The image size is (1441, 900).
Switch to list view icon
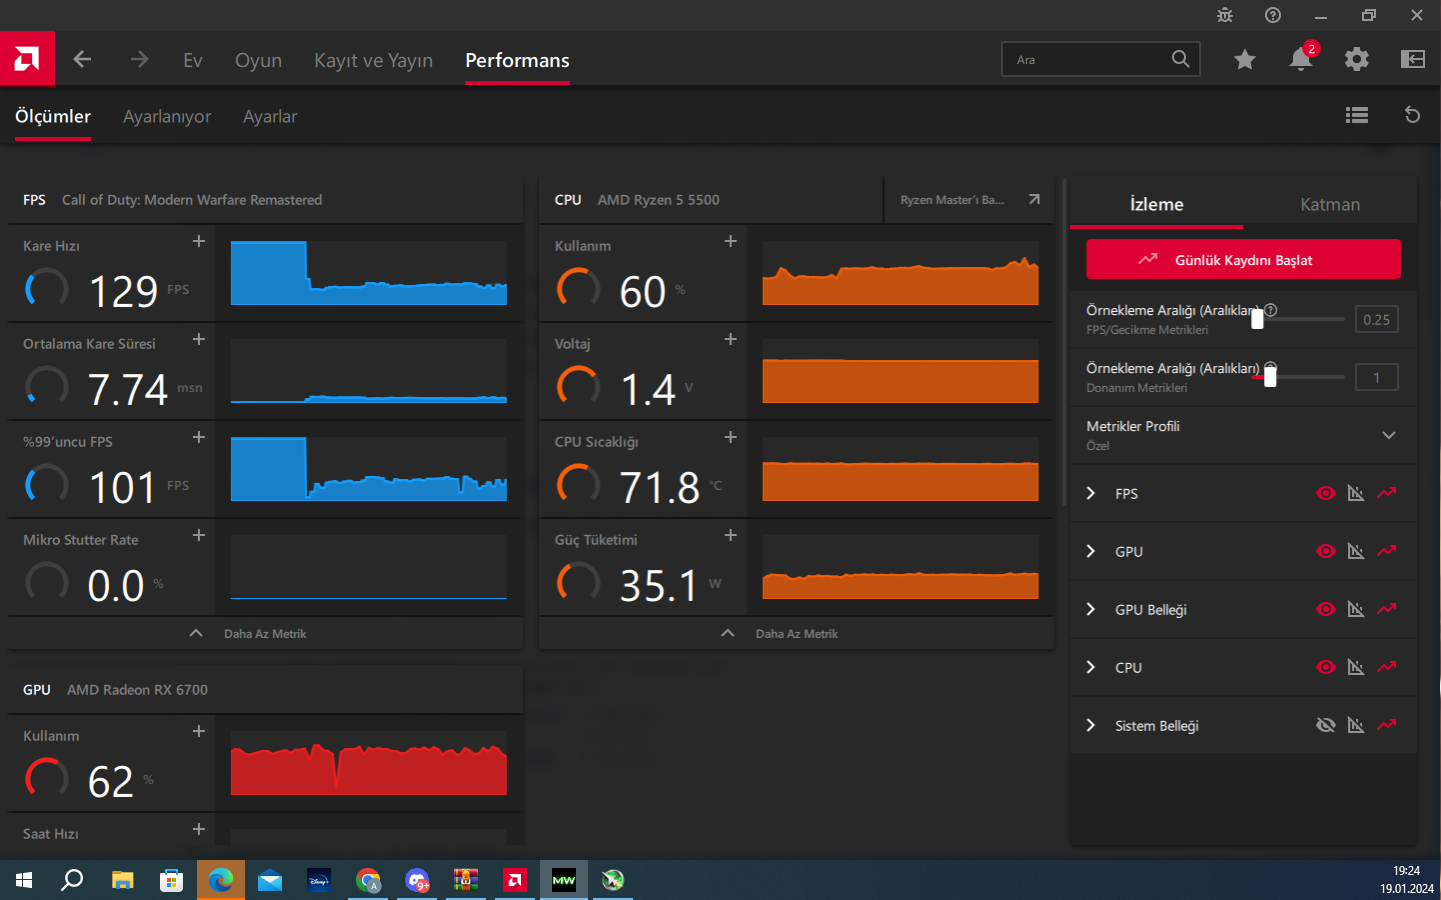tap(1357, 115)
